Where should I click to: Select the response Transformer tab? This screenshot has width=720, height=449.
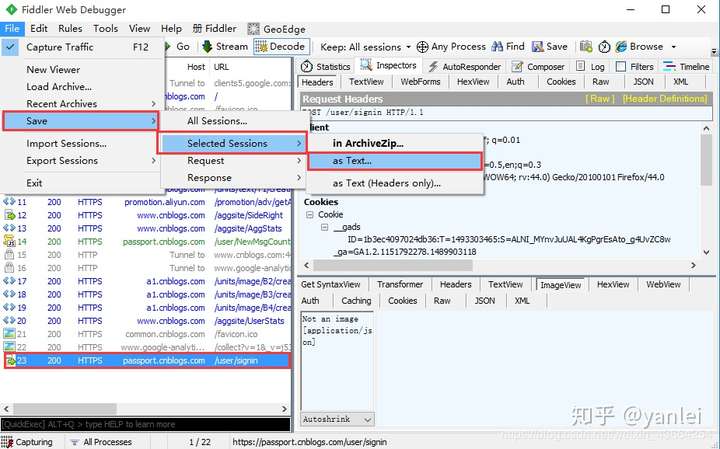click(x=399, y=285)
